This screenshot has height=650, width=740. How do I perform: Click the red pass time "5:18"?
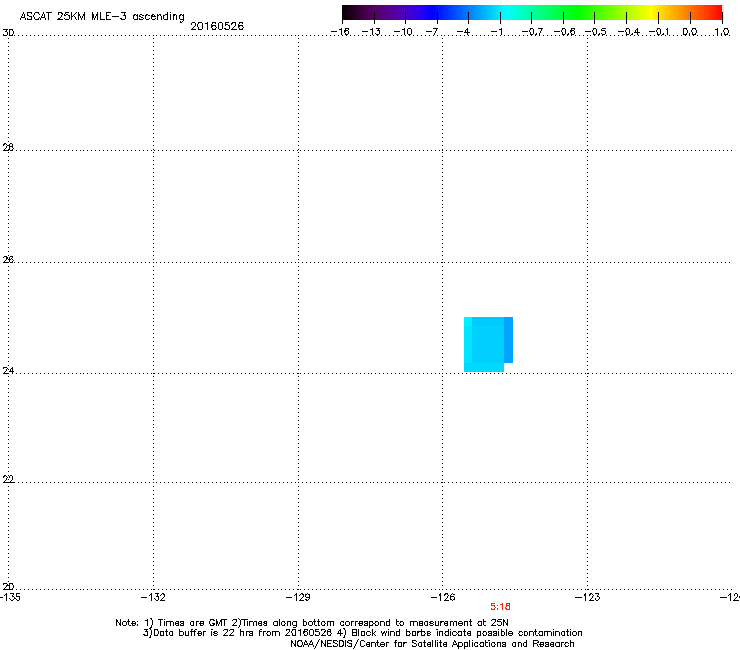click(500, 607)
